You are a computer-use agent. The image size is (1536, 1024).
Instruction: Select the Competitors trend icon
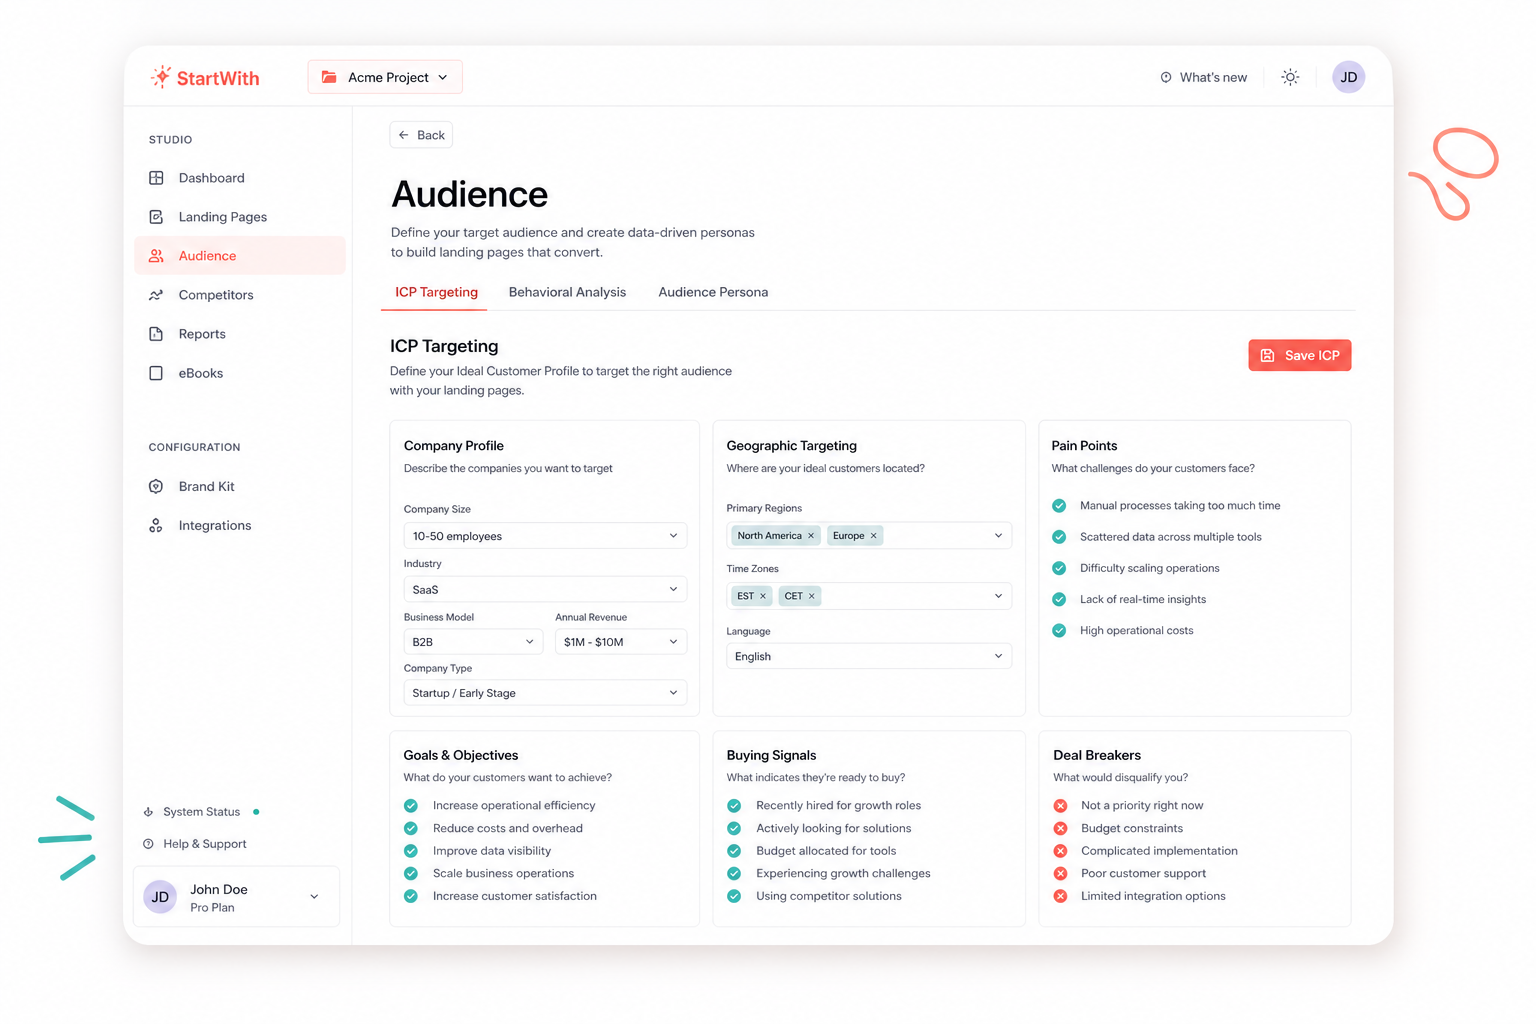click(156, 295)
